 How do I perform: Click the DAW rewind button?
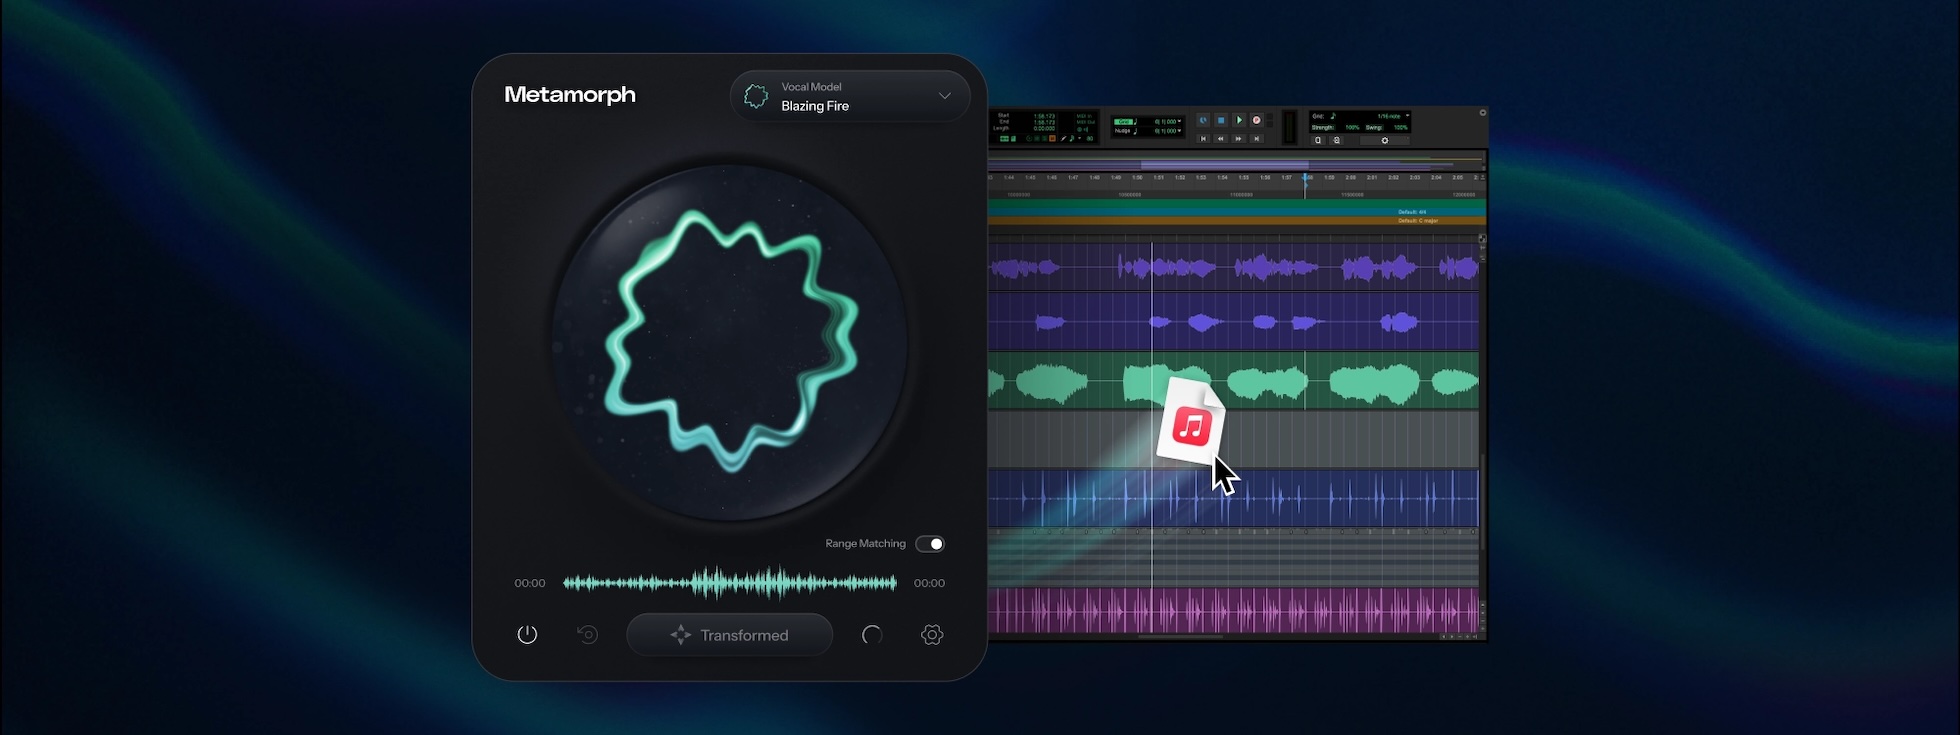click(1221, 139)
